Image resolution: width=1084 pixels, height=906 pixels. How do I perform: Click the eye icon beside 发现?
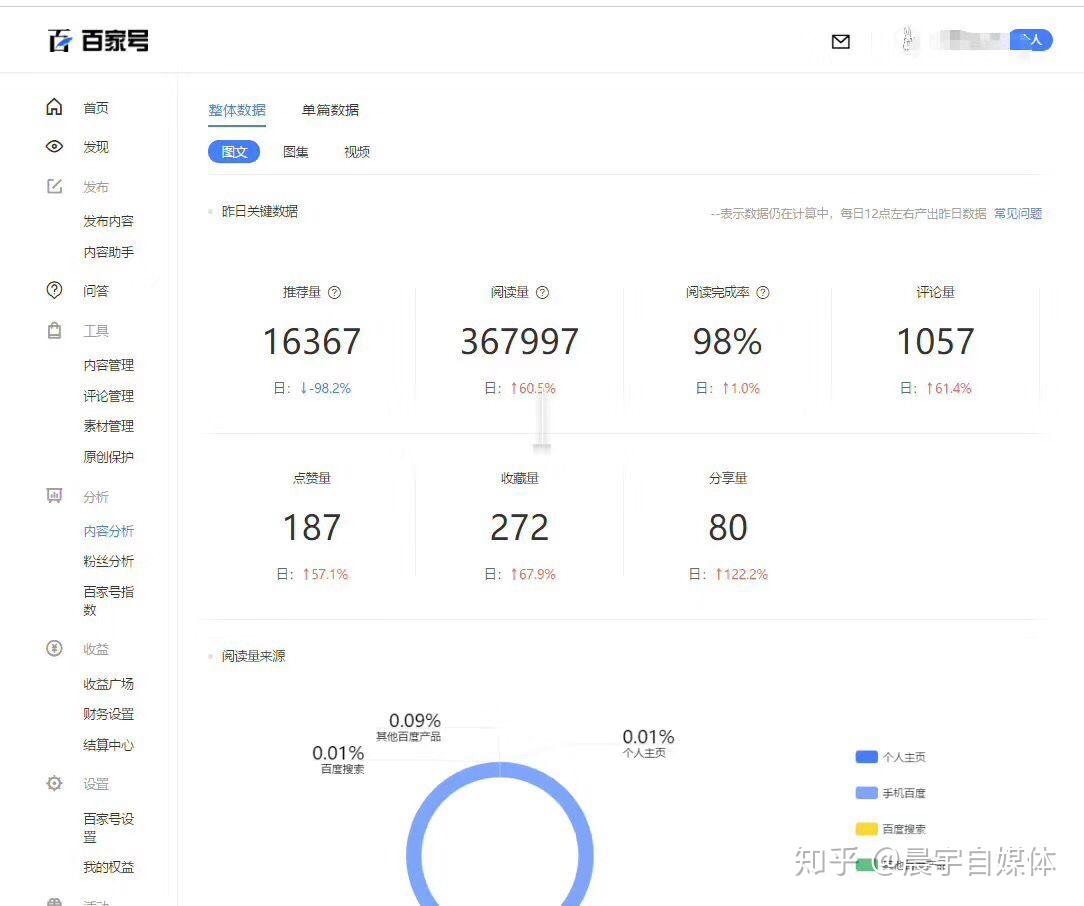coord(54,147)
